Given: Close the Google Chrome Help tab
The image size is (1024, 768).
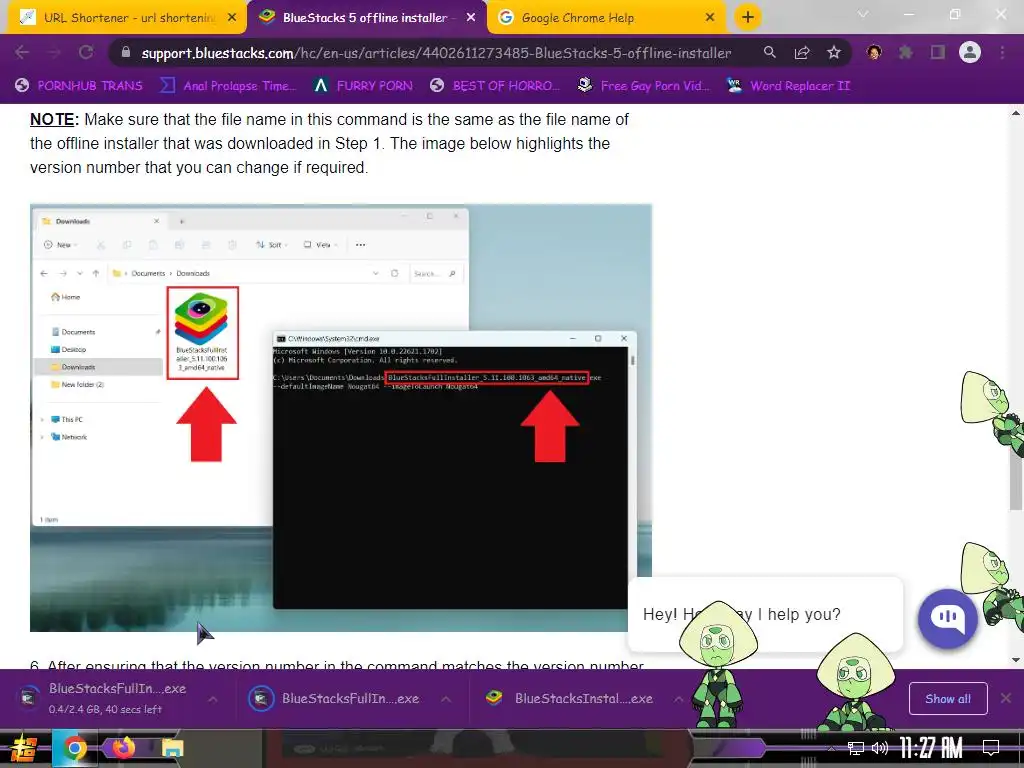Looking at the screenshot, I should coord(710,18).
